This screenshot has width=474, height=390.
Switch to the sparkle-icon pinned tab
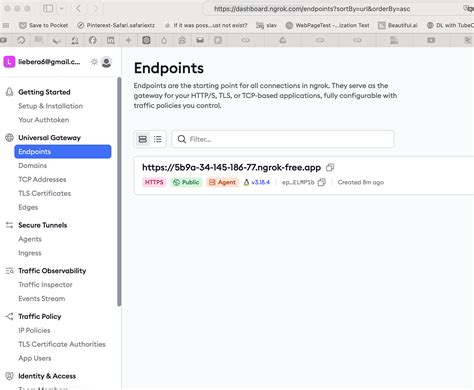coord(128,40)
